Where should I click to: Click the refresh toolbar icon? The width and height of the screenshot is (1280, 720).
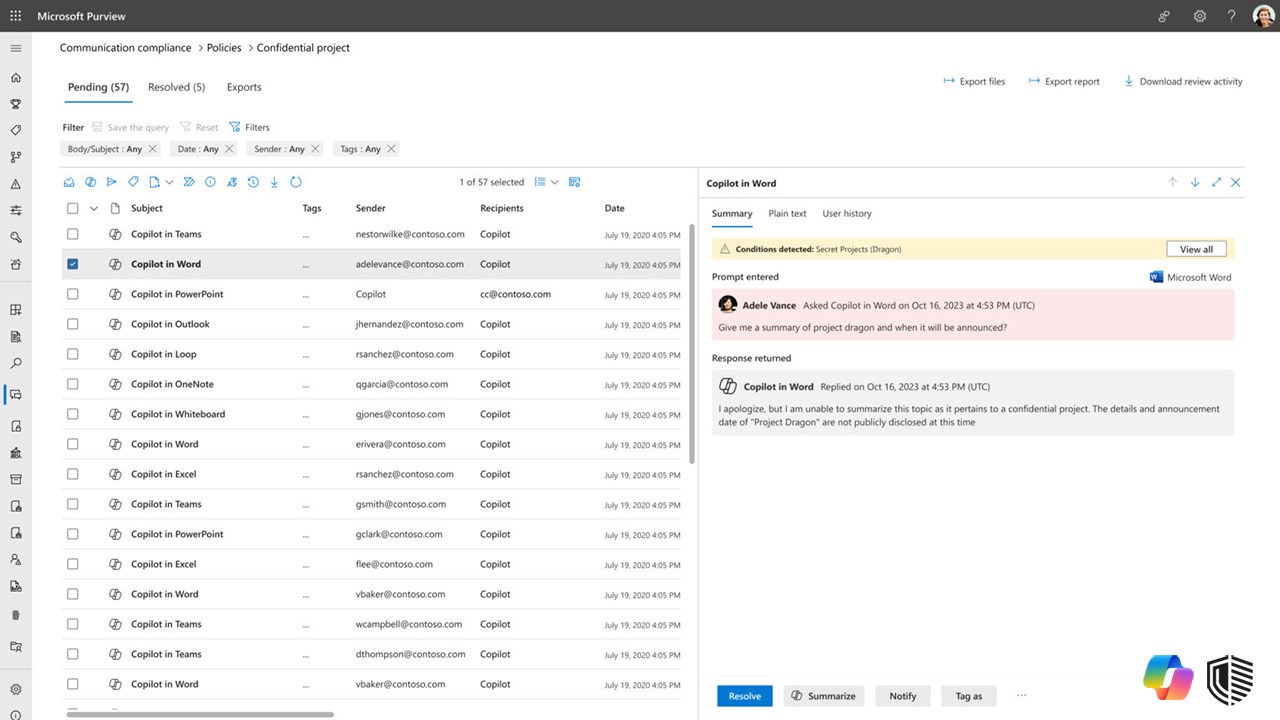click(x=296, y=182)
